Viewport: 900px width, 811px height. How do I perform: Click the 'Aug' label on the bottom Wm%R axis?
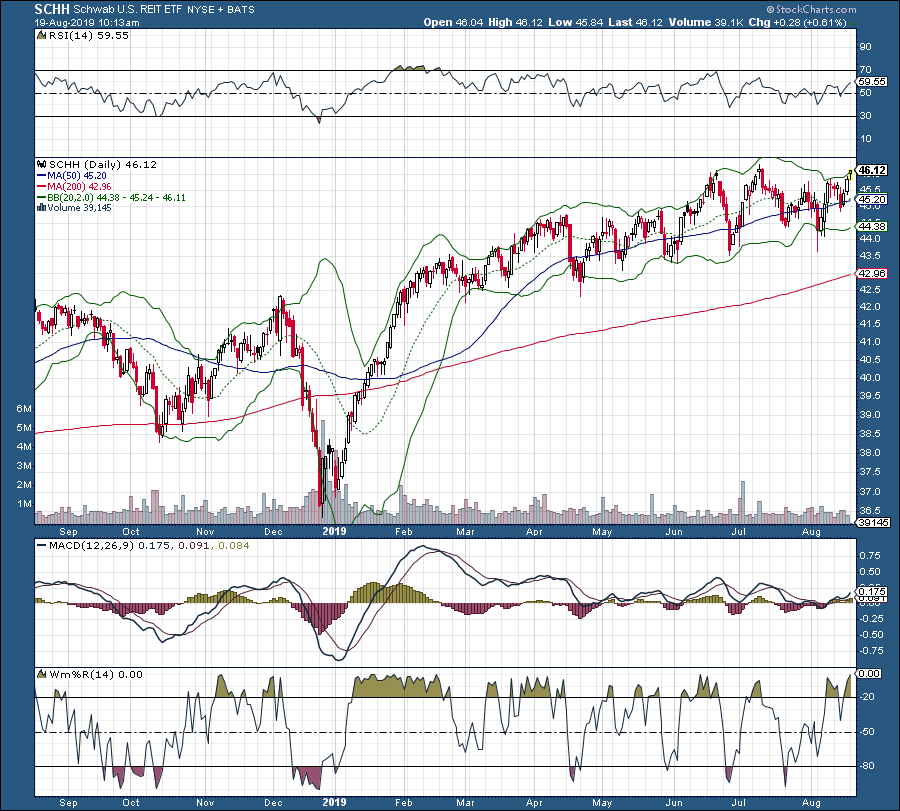click(811, 802)
